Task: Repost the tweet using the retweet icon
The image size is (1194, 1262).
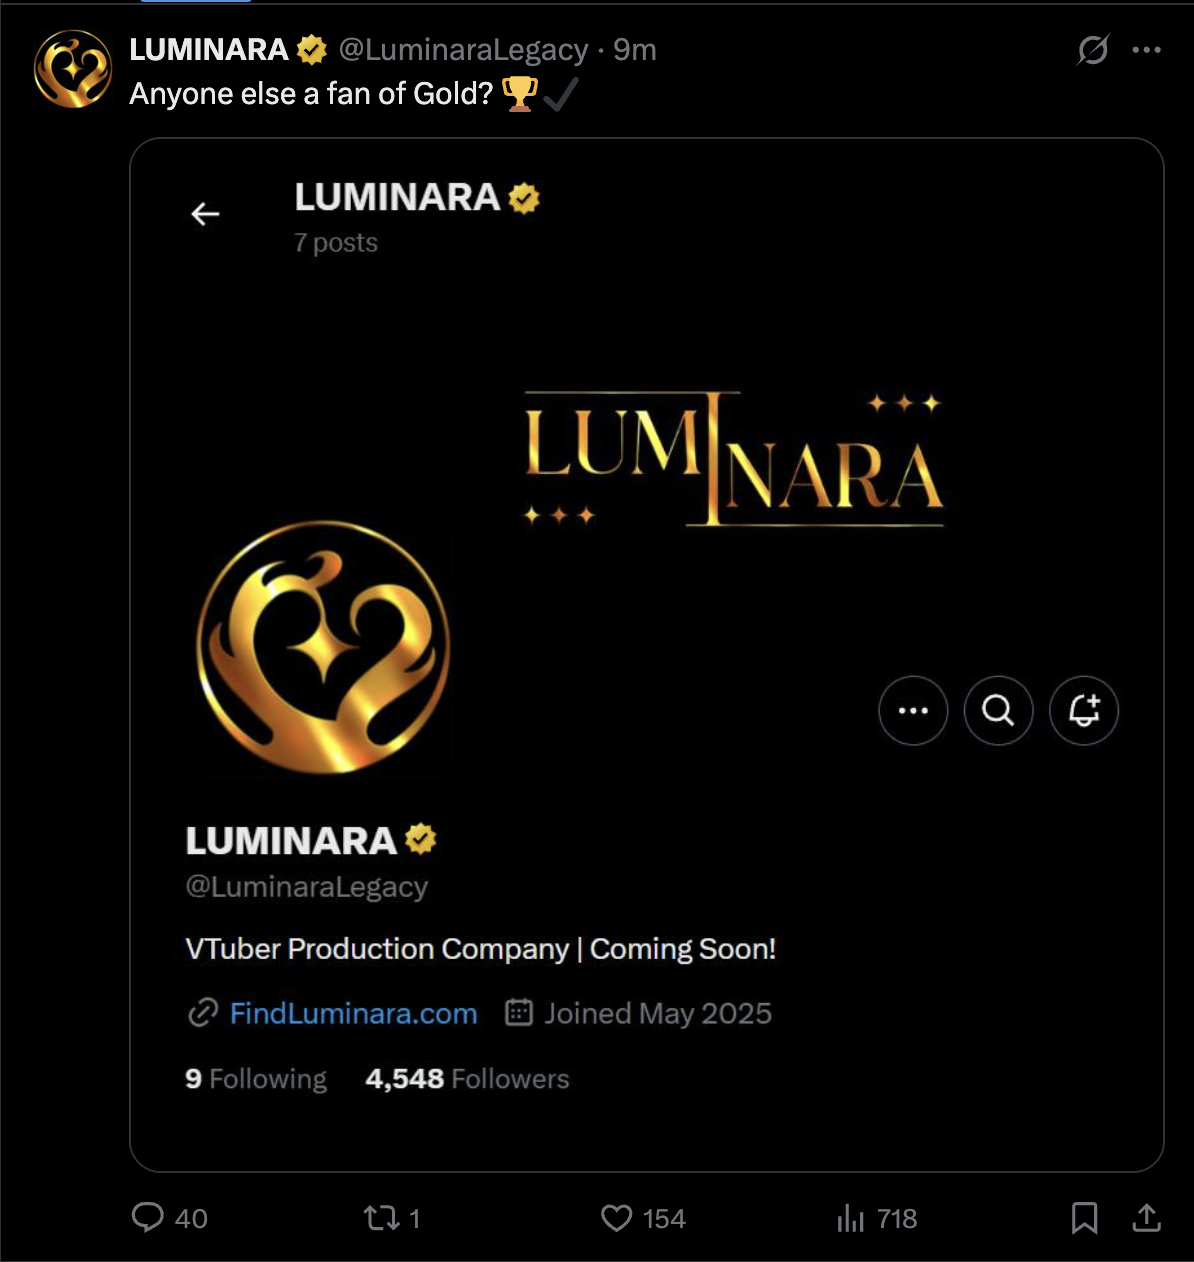Action: [380, 1218]
